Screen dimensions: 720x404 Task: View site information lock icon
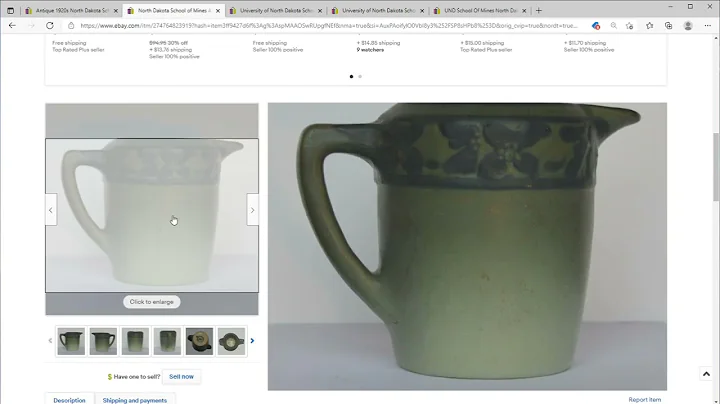(x=71, y=26)
